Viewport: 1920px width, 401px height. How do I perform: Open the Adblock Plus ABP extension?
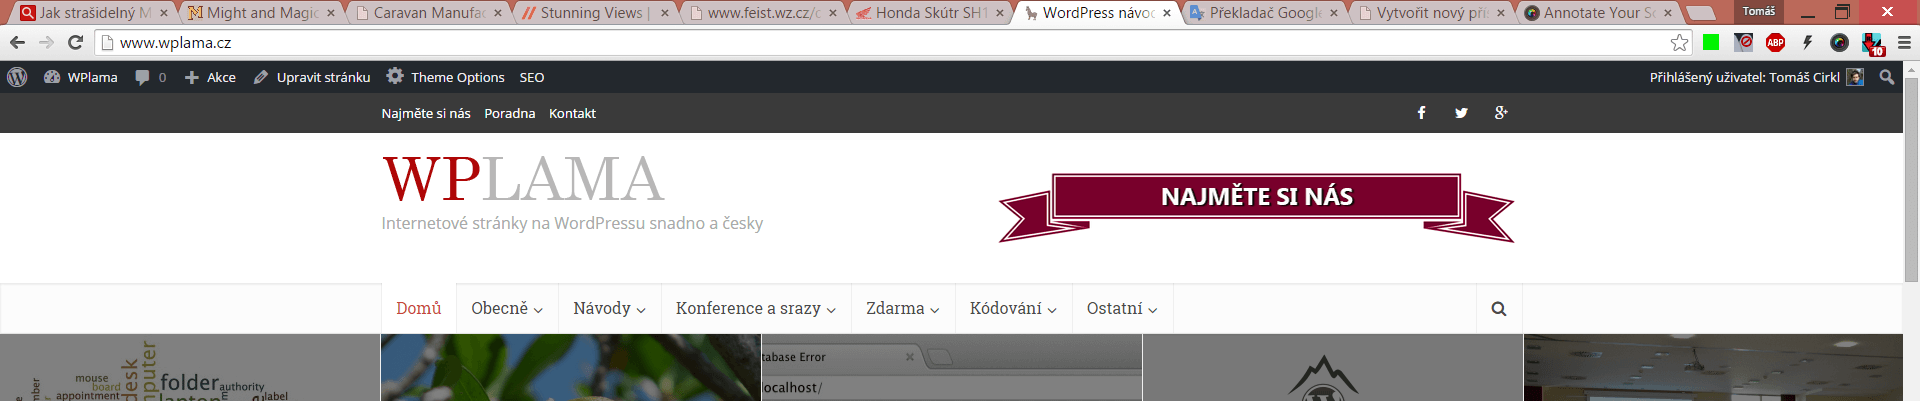[x=1776, y=42]
